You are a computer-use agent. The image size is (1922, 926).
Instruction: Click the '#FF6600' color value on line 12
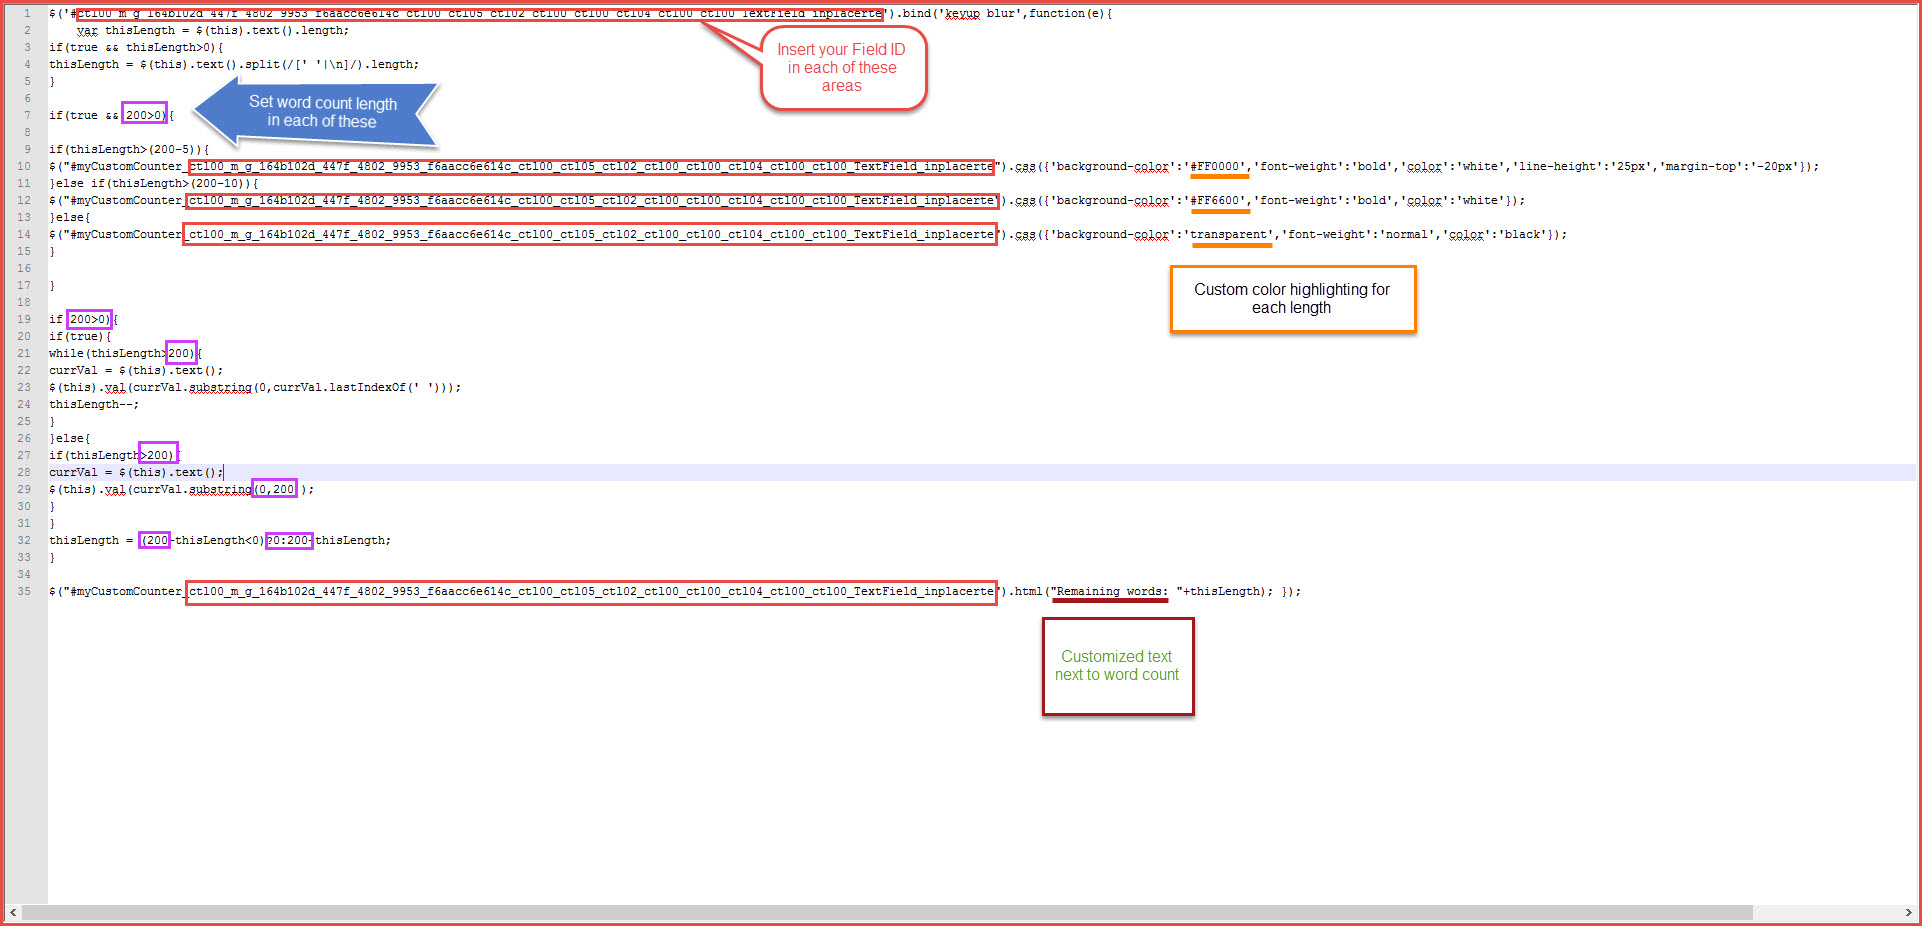[x=1218, y=201]
